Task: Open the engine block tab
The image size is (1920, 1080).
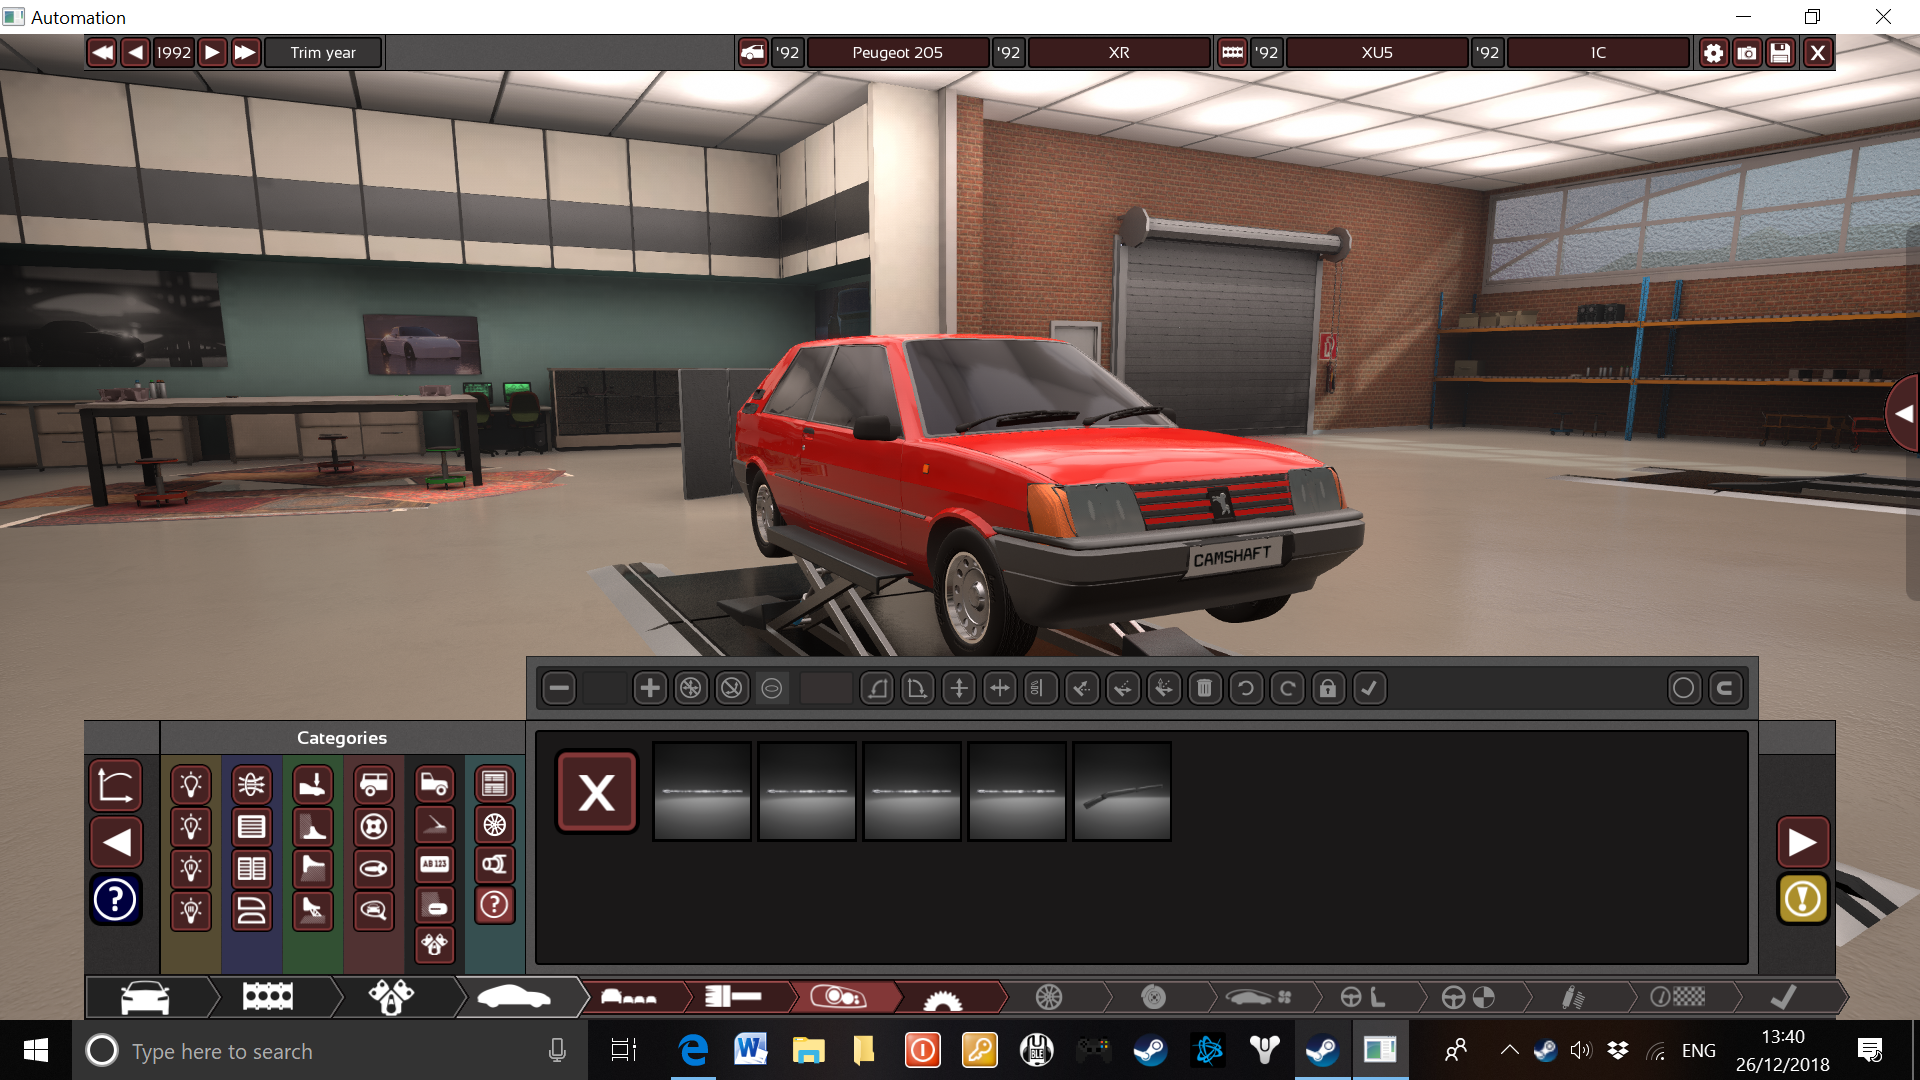Action: click(x=268, y=997)
